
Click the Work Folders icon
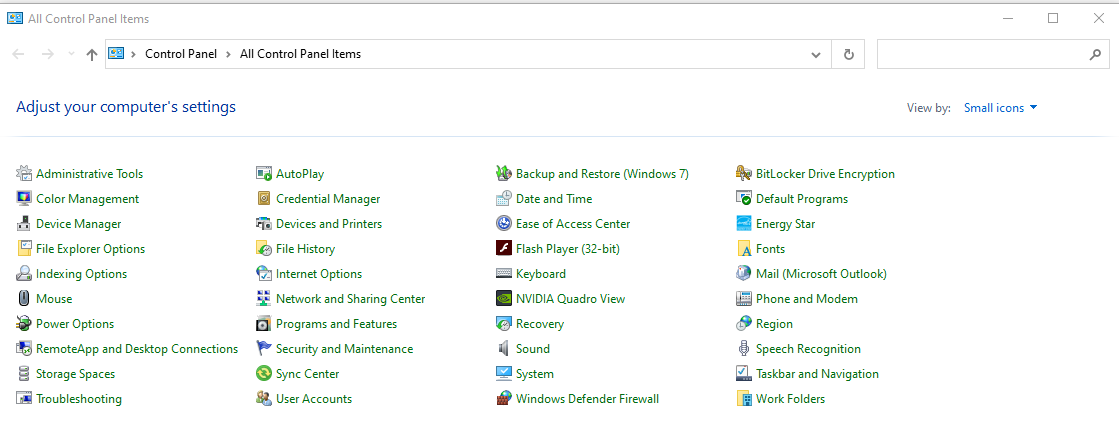(744, 398)
